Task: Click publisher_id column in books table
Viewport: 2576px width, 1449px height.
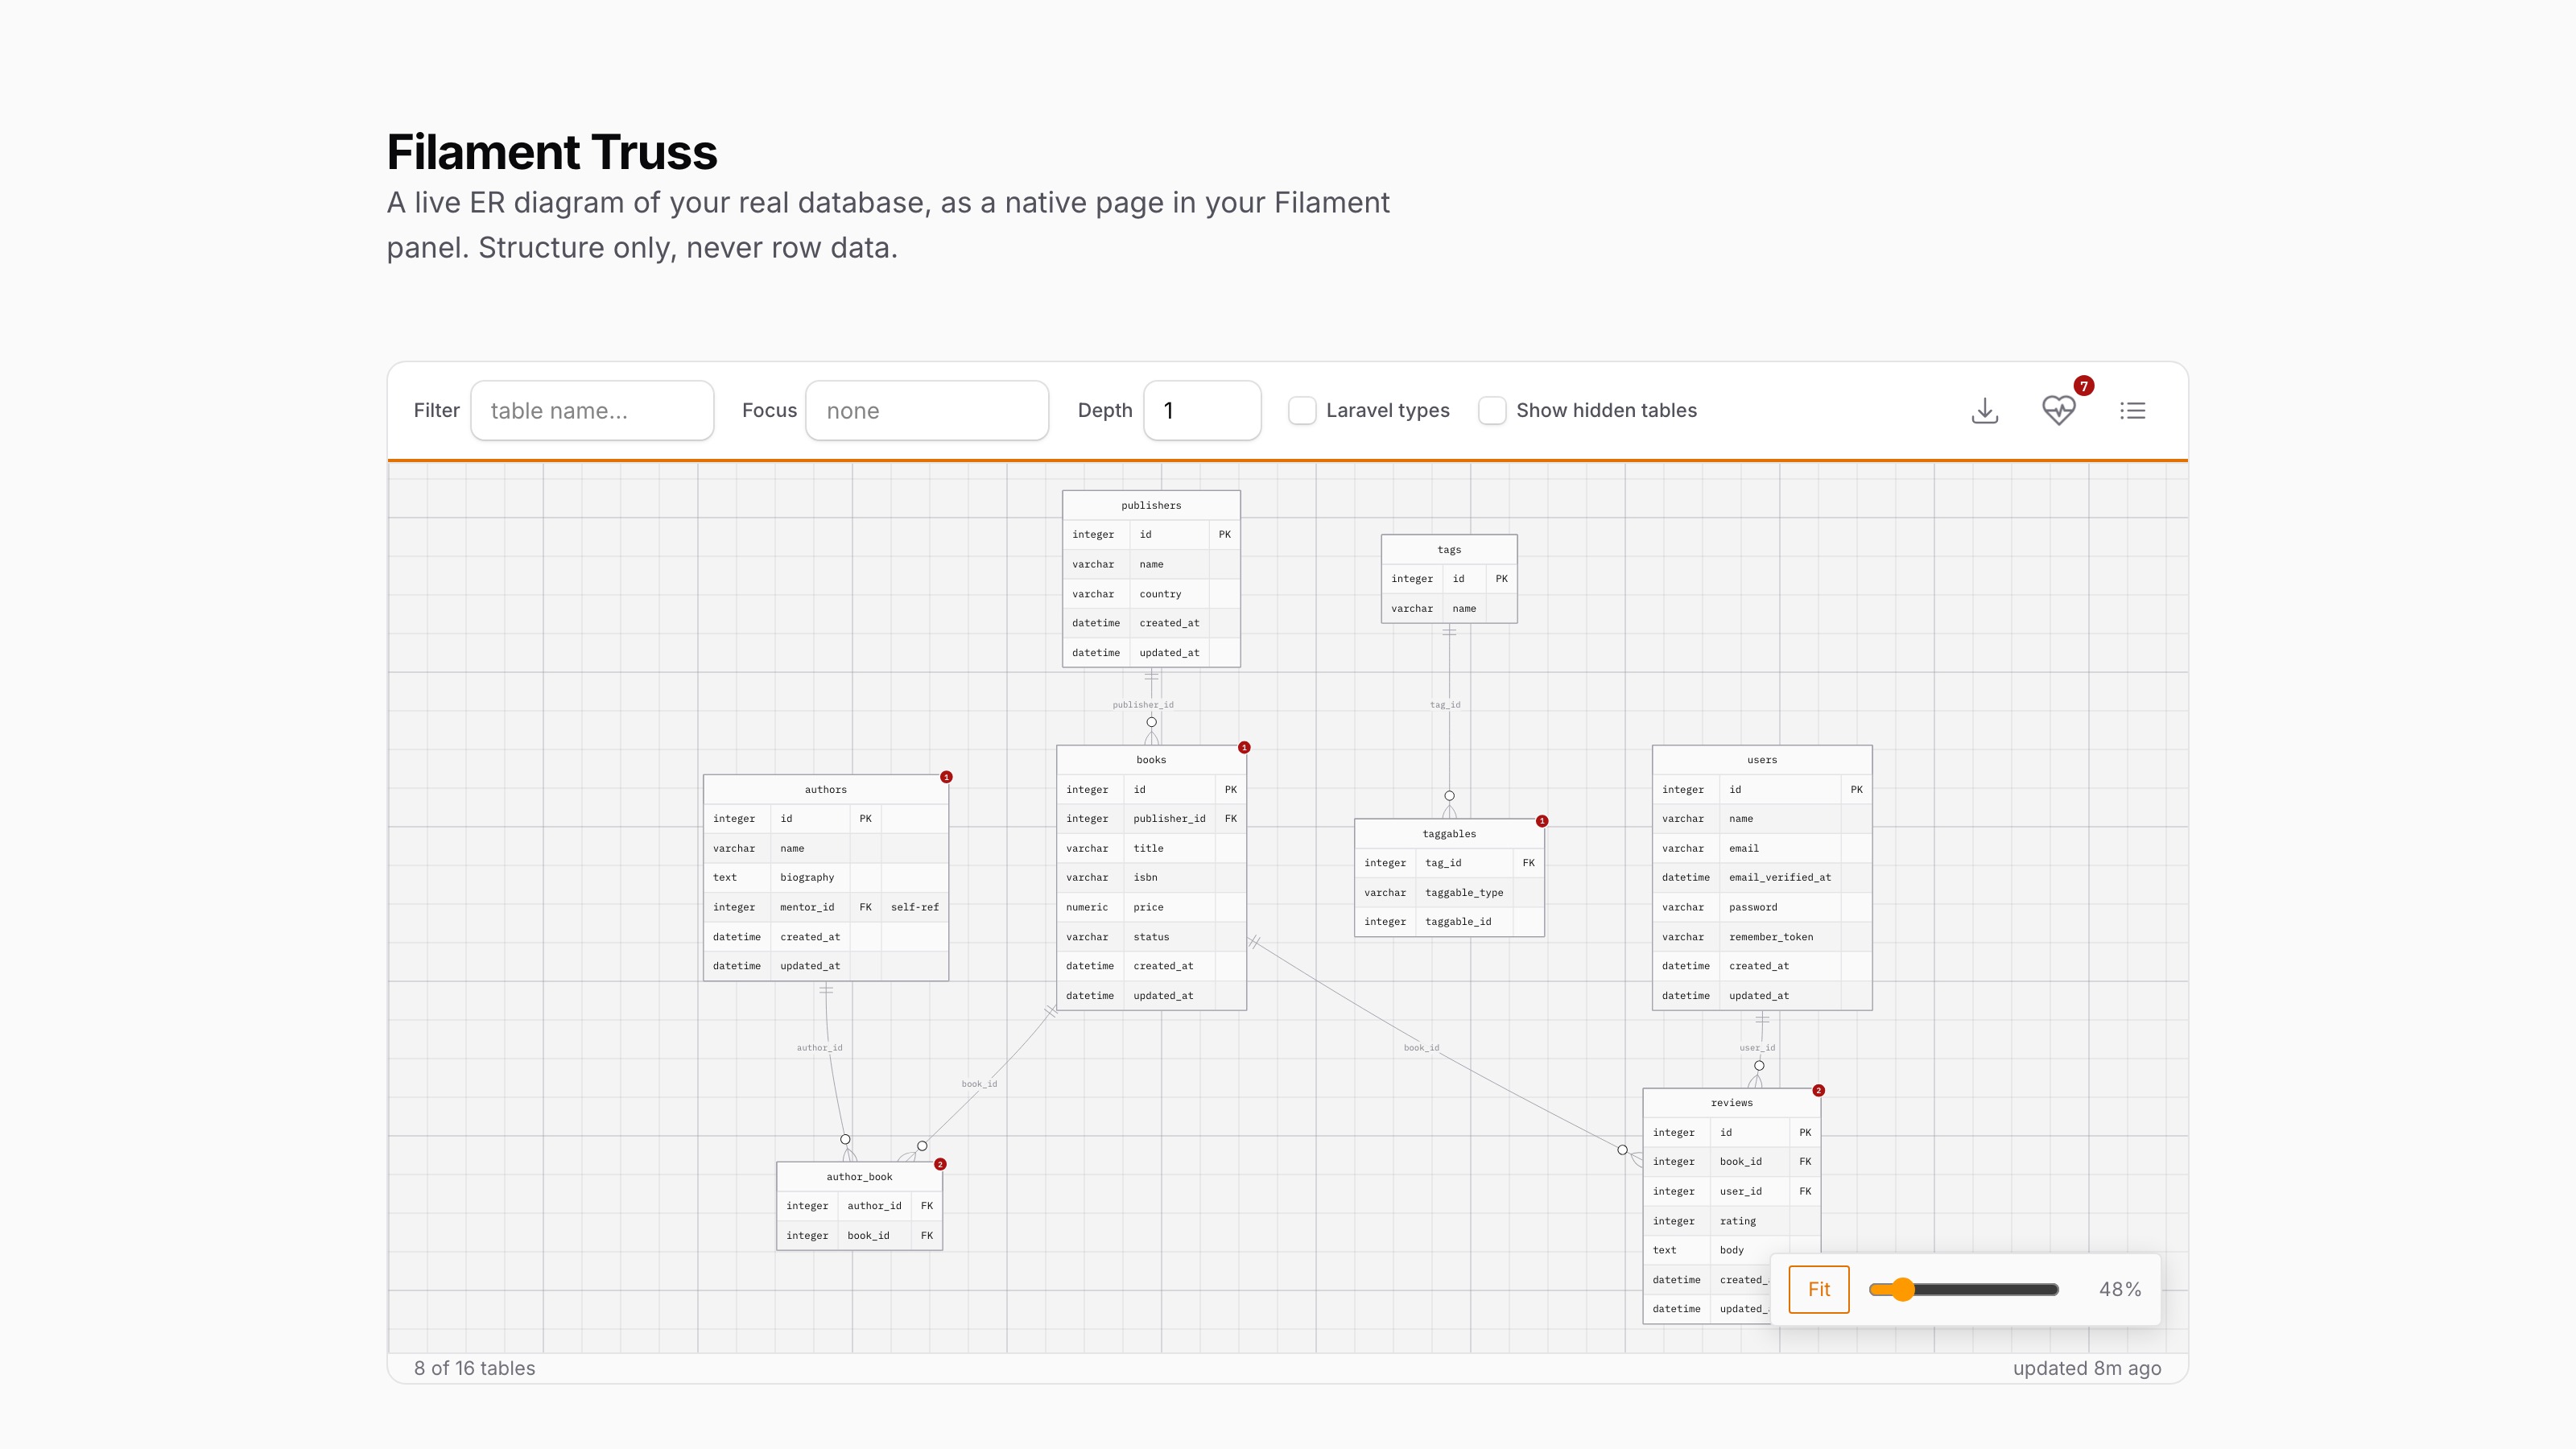Action: pos(1151,819)
